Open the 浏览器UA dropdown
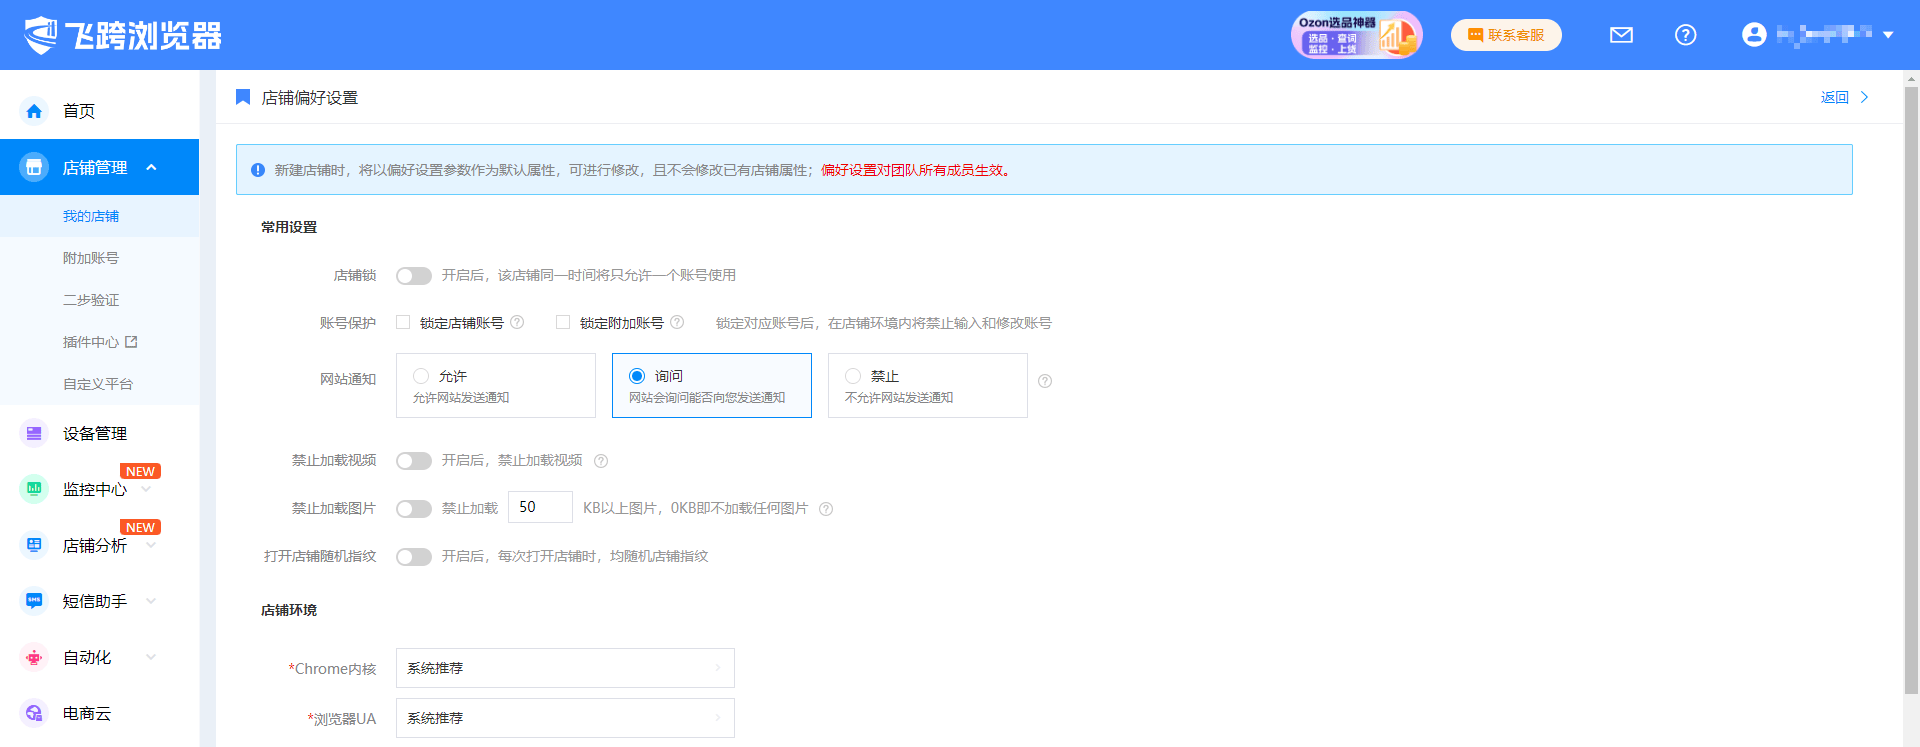 (565, 718)
